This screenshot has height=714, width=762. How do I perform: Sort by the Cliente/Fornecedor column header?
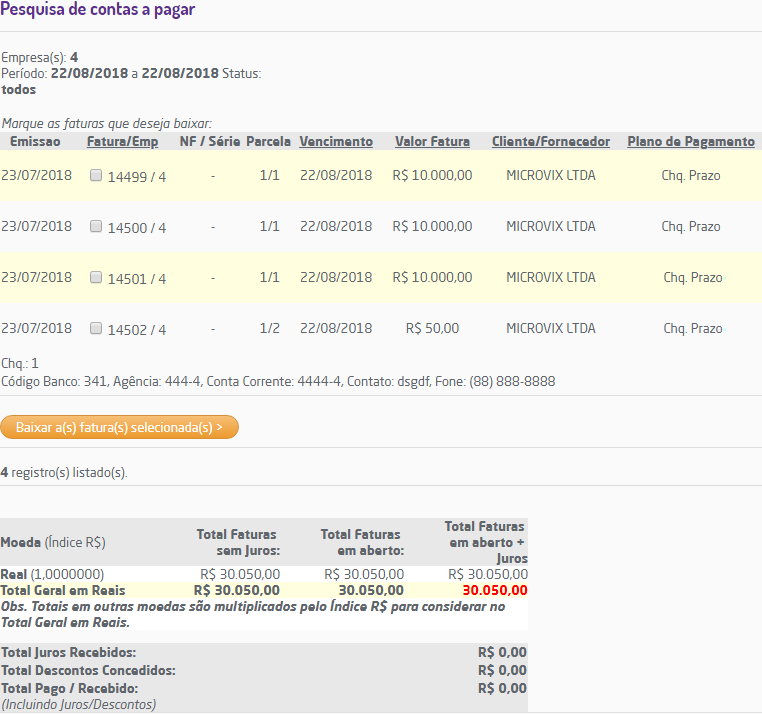coord(551,141)
